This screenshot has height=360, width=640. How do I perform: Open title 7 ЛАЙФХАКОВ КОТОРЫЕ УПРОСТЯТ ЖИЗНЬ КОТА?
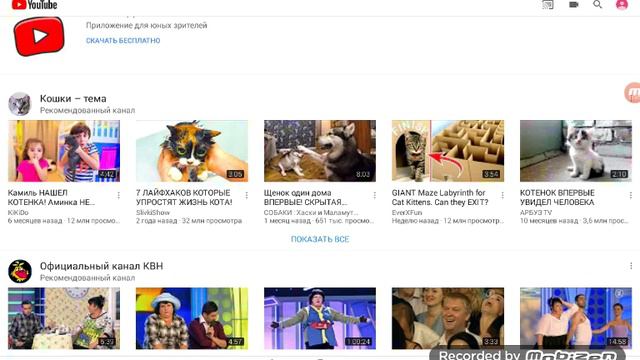184,197
